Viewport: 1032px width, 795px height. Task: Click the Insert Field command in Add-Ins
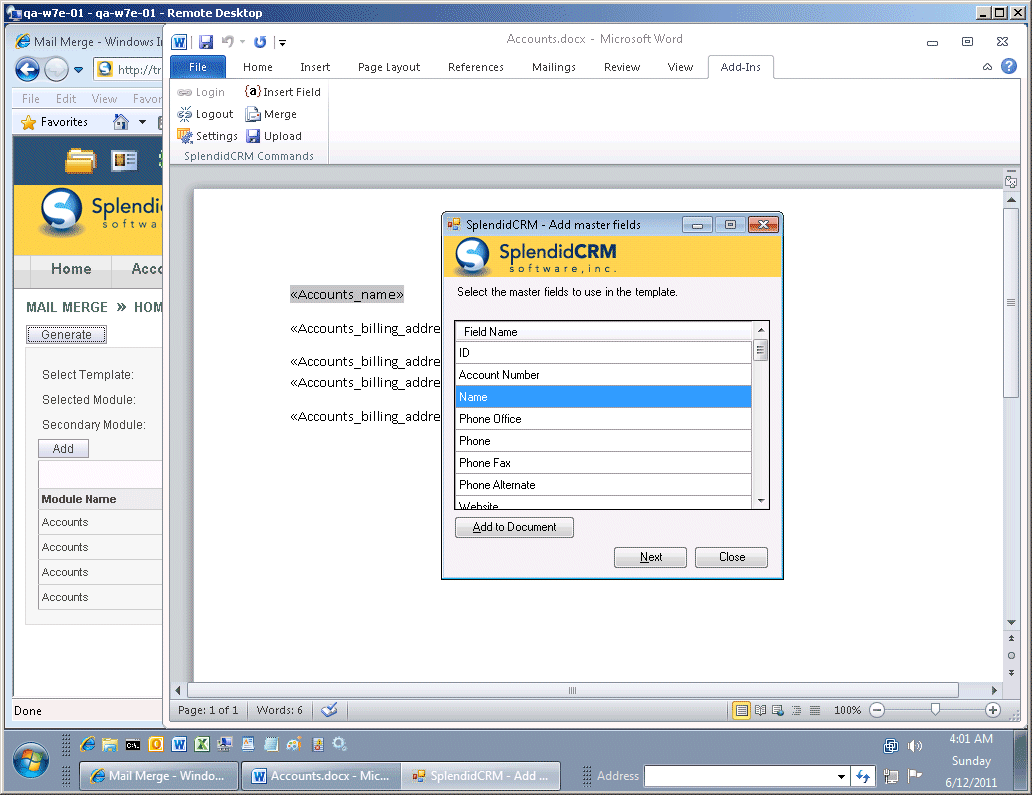pyautogui.click(x=283, y=92)
